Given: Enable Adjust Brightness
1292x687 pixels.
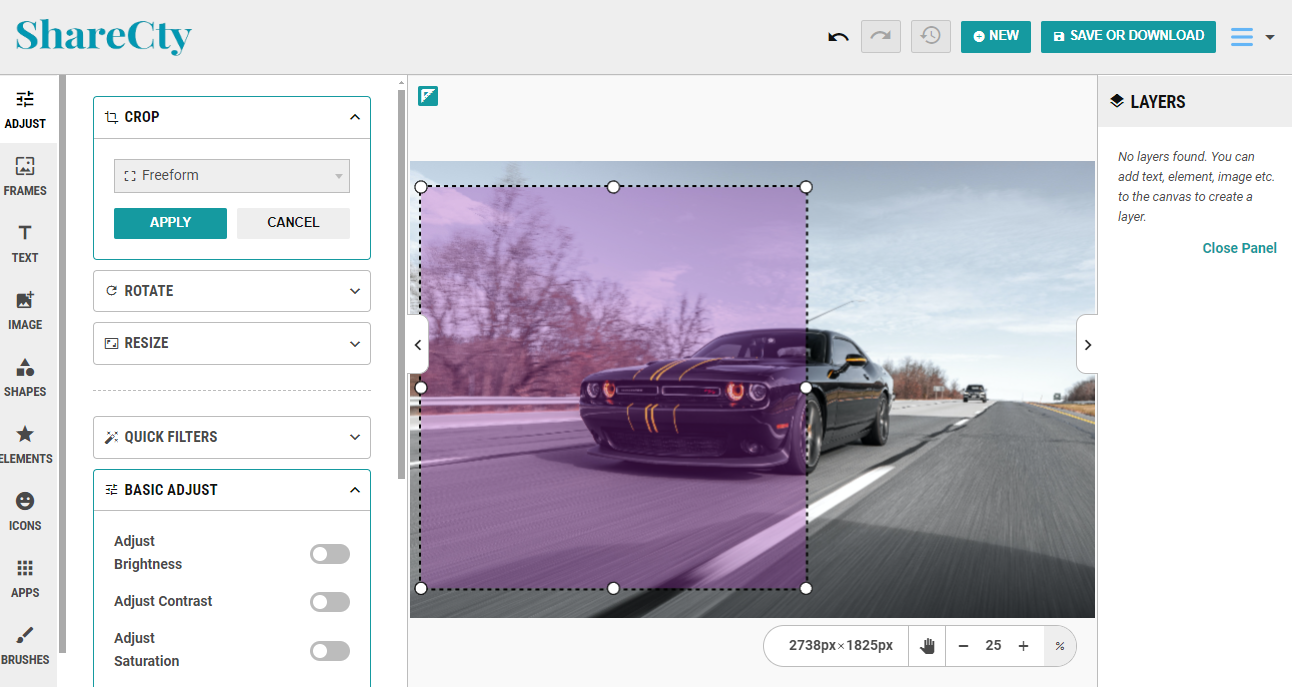Looking at the screenshot, I should [329, 553].
